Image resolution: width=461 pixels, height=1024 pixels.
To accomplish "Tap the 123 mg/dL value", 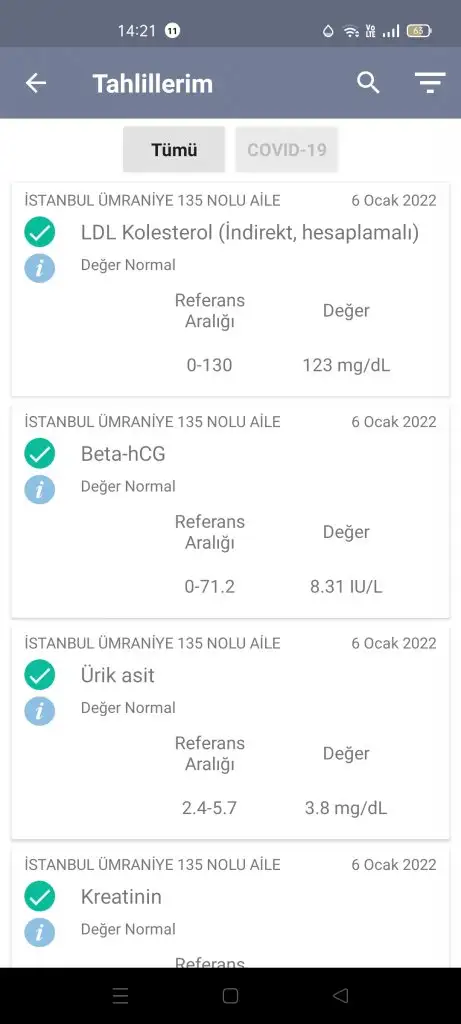I will (346, 365).
